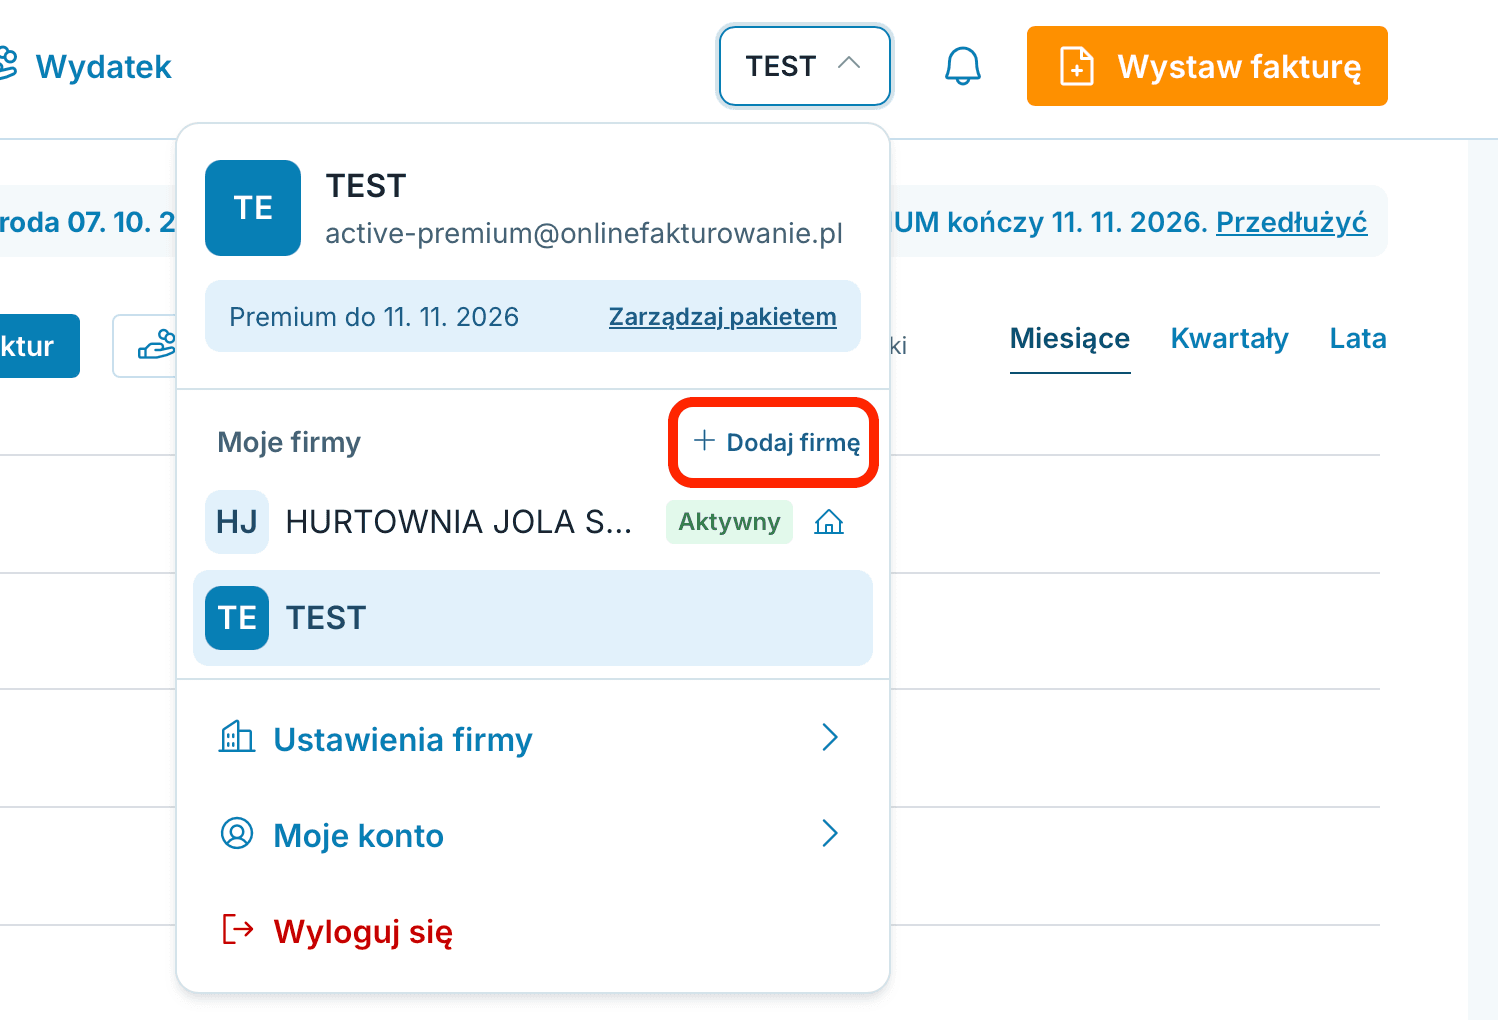Select the TEST company in the list
The height and width of the screenshot is (1020, 1498).
(x=533, y=618)
